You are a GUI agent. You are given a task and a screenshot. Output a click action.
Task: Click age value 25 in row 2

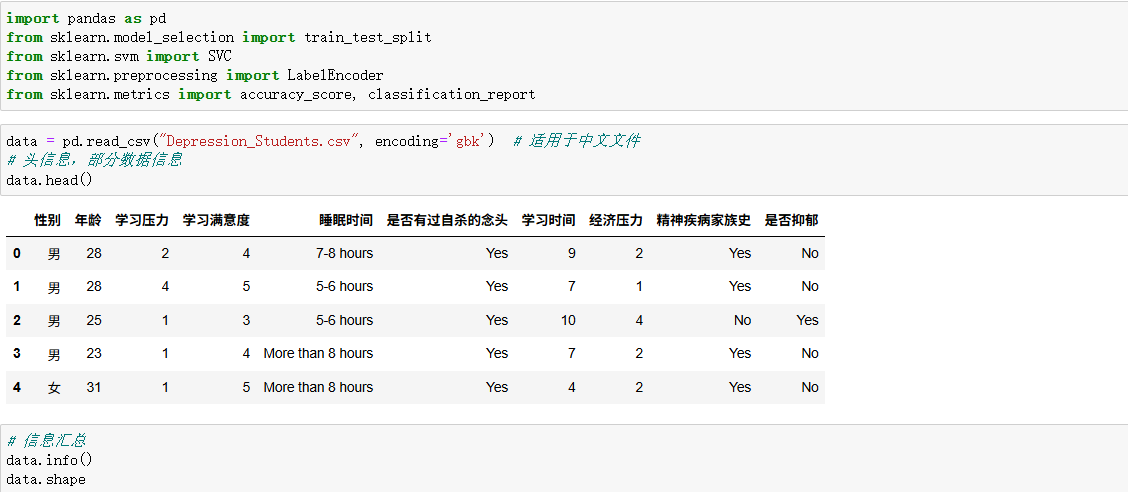pyautogui.click(x=94, y=320)
